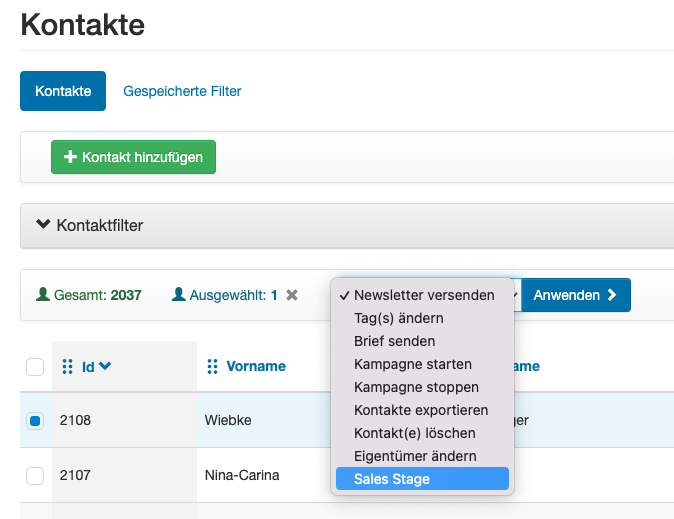The width and height of the screenshot is (674, 519).
Task: Sort by Id using the chevron arrow
Action: tap(105, 366)
